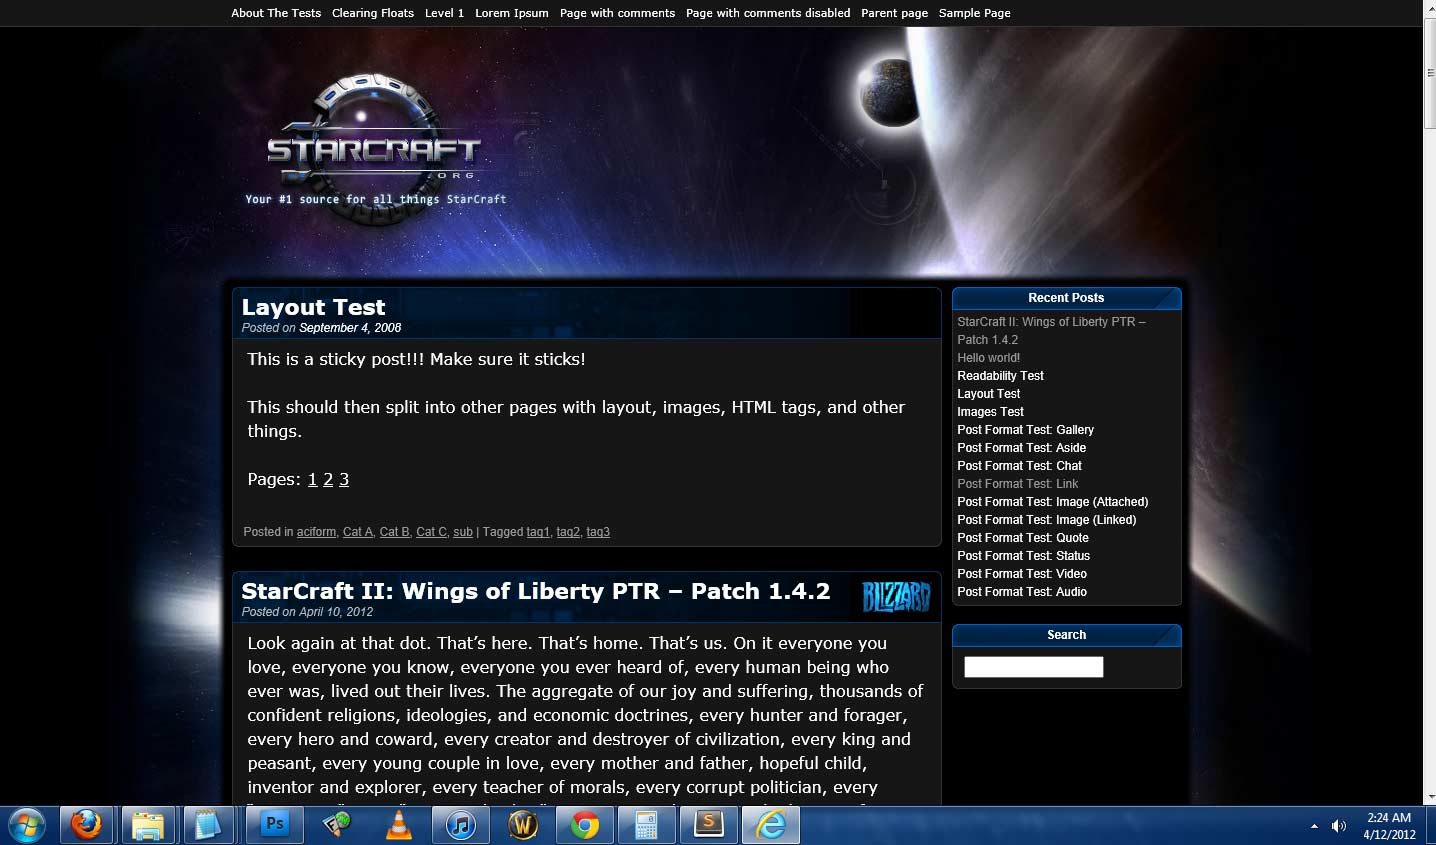Open recent post Images Test

pyautogui.click(x=991, y=412)
